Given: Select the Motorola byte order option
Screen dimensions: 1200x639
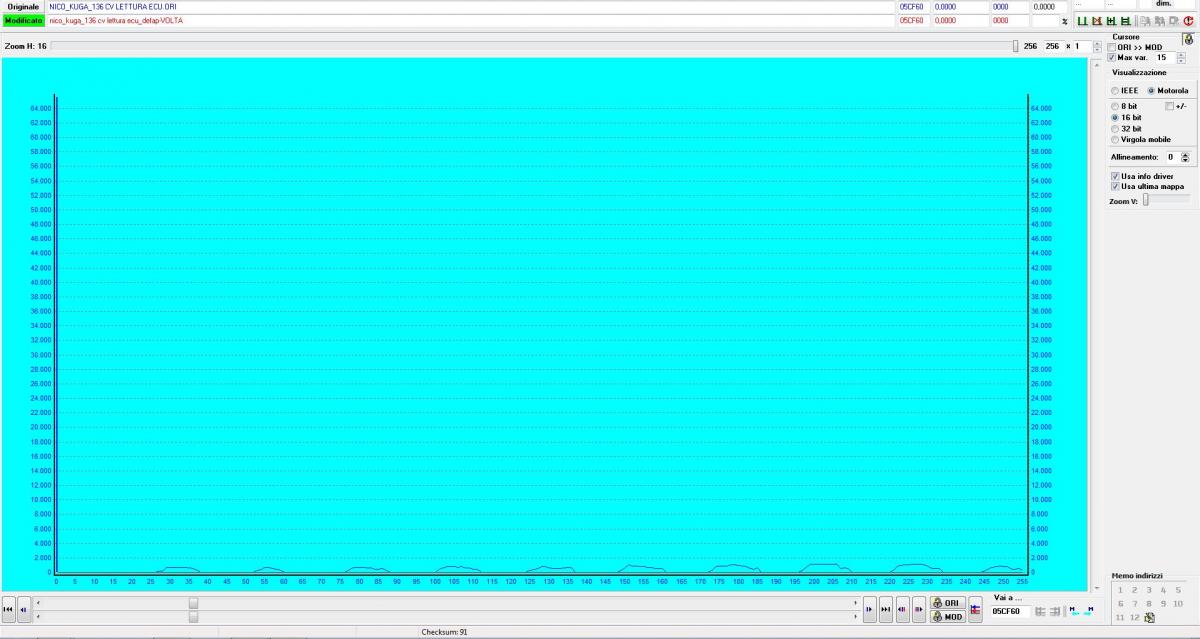Looking at the screenshot, I should [1151, 91].
